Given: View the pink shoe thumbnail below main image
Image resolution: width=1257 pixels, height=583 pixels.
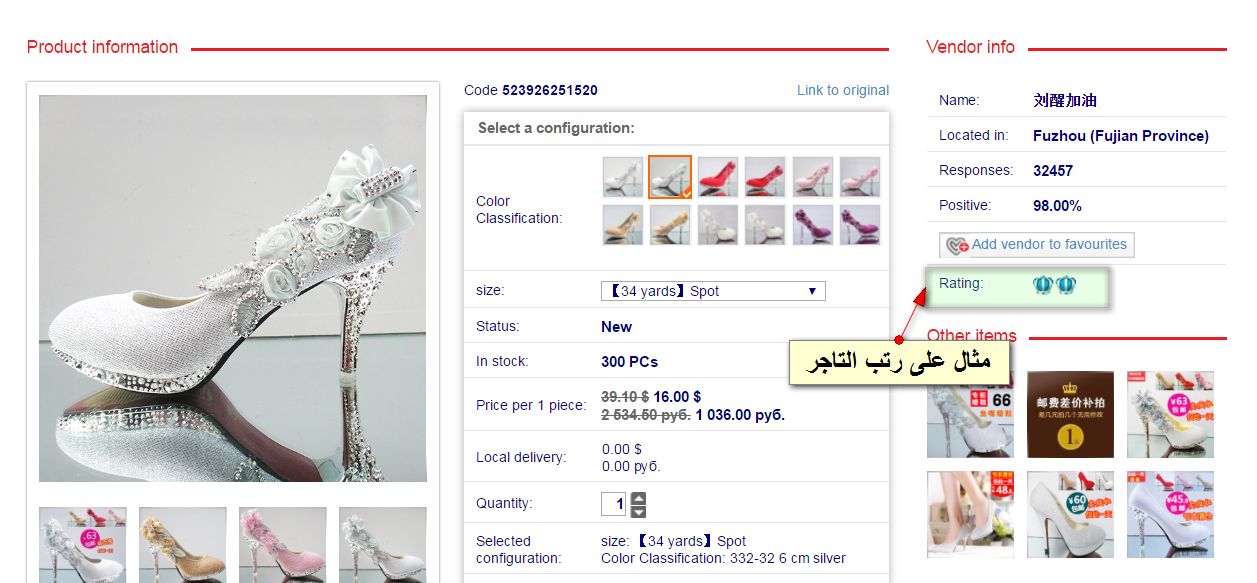Looking at the screenshot, I should click(282, 545).
